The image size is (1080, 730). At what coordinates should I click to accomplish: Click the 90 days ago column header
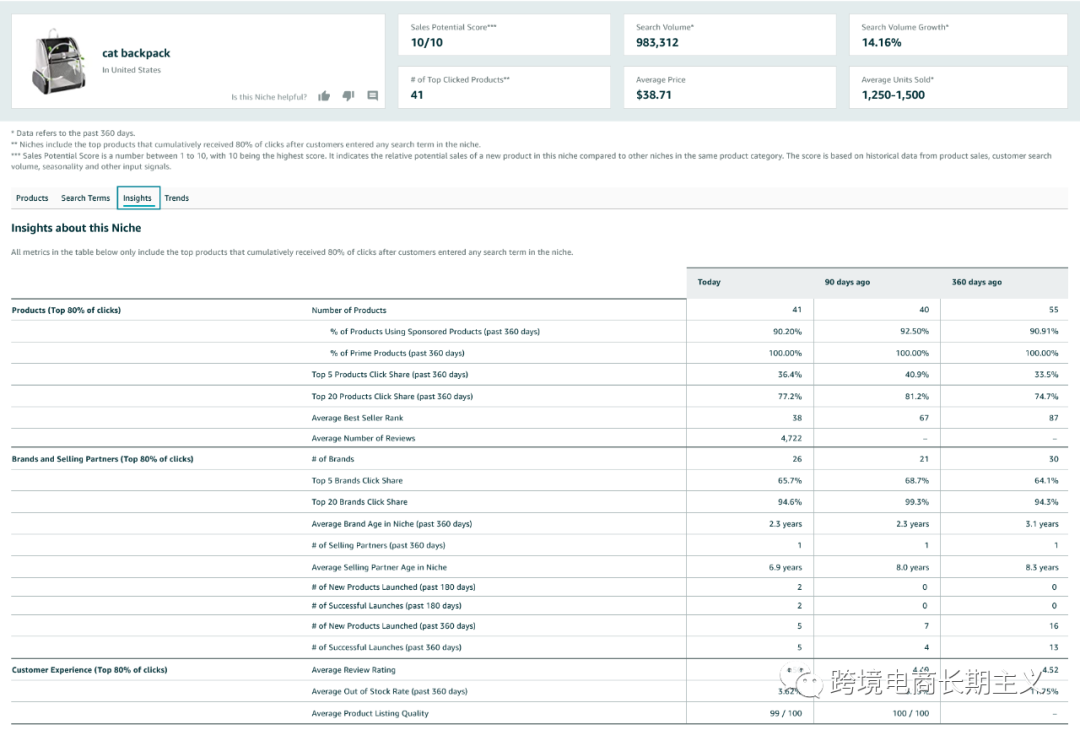click(847, 282)
